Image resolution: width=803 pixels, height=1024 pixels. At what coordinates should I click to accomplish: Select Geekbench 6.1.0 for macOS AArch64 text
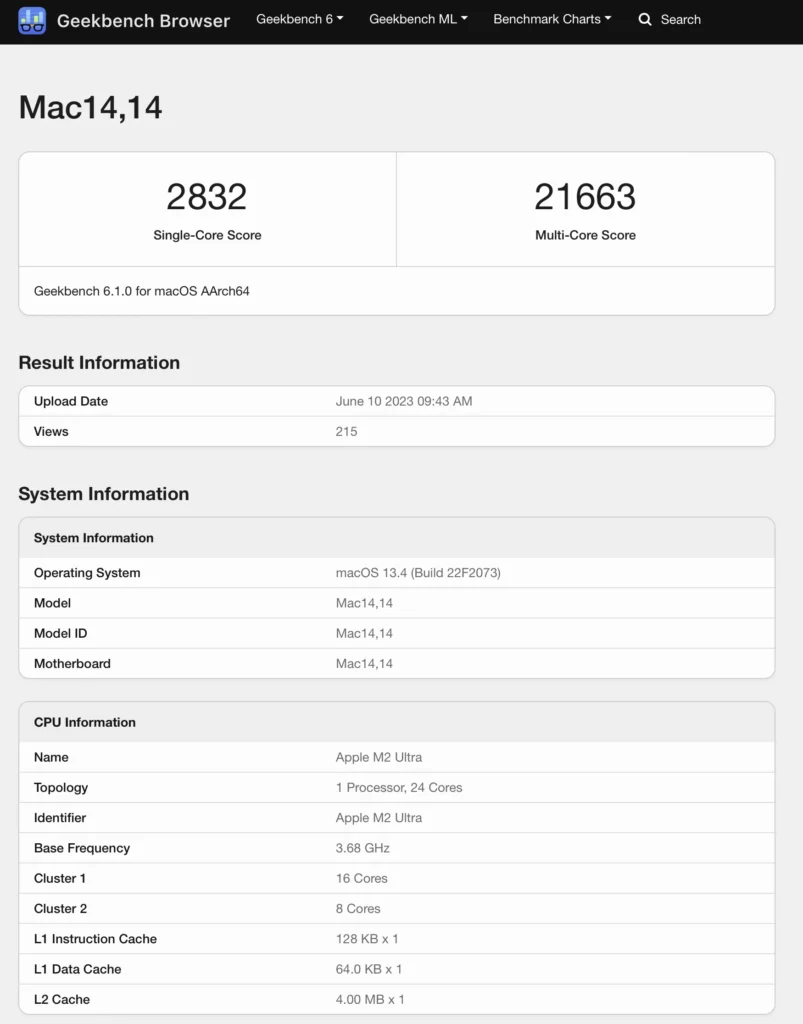pyautogui.click(x=142, y=291)
